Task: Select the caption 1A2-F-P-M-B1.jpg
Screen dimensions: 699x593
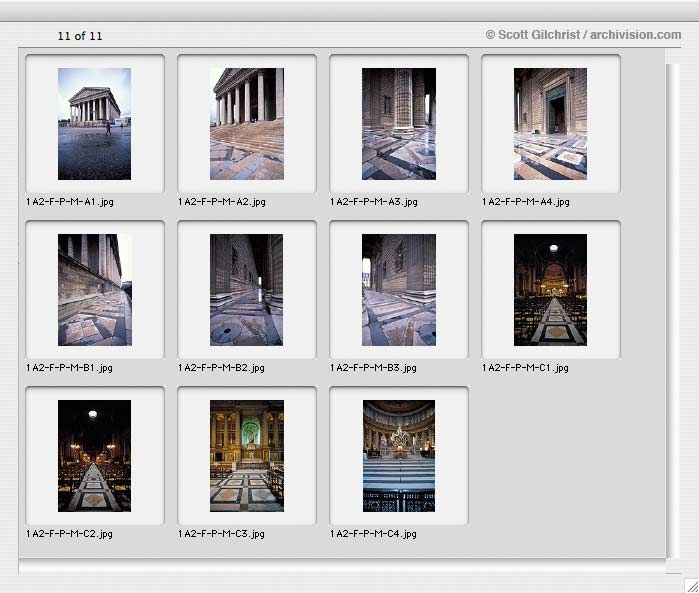Action: [x=70, y=368]
